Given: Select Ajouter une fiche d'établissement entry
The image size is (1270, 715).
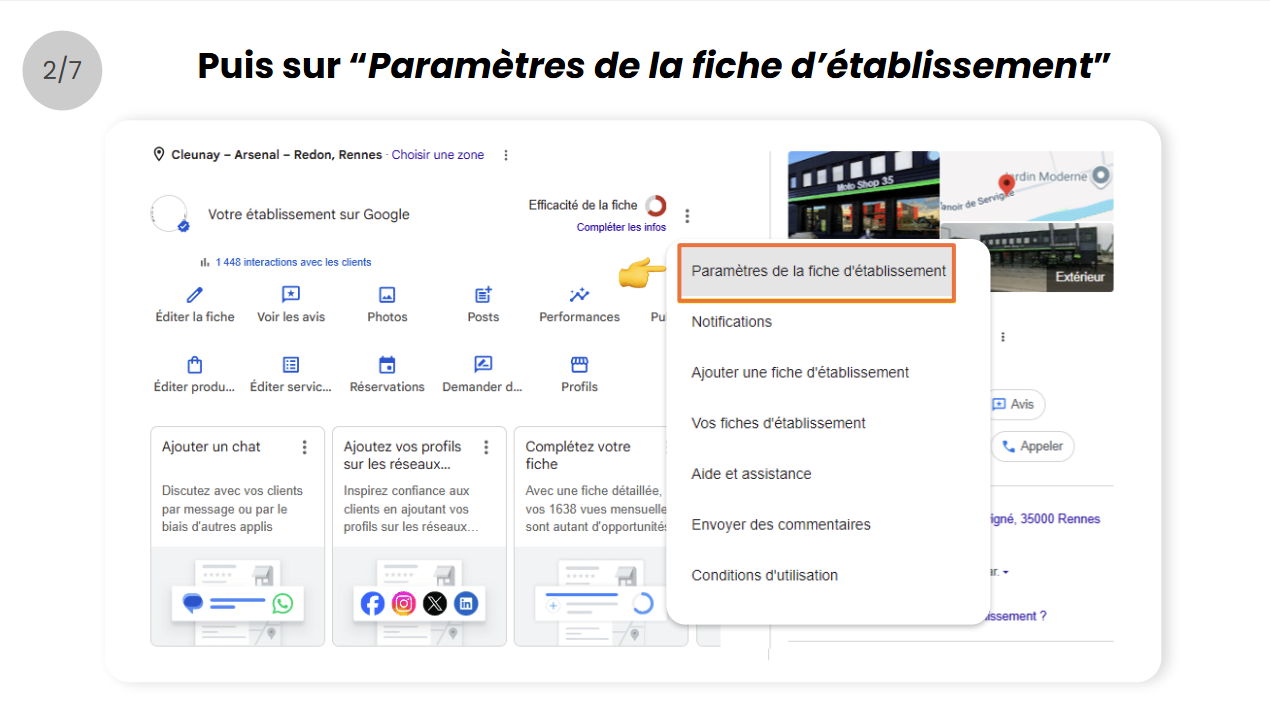Looking at the screenshot, I should pos(800,372).
